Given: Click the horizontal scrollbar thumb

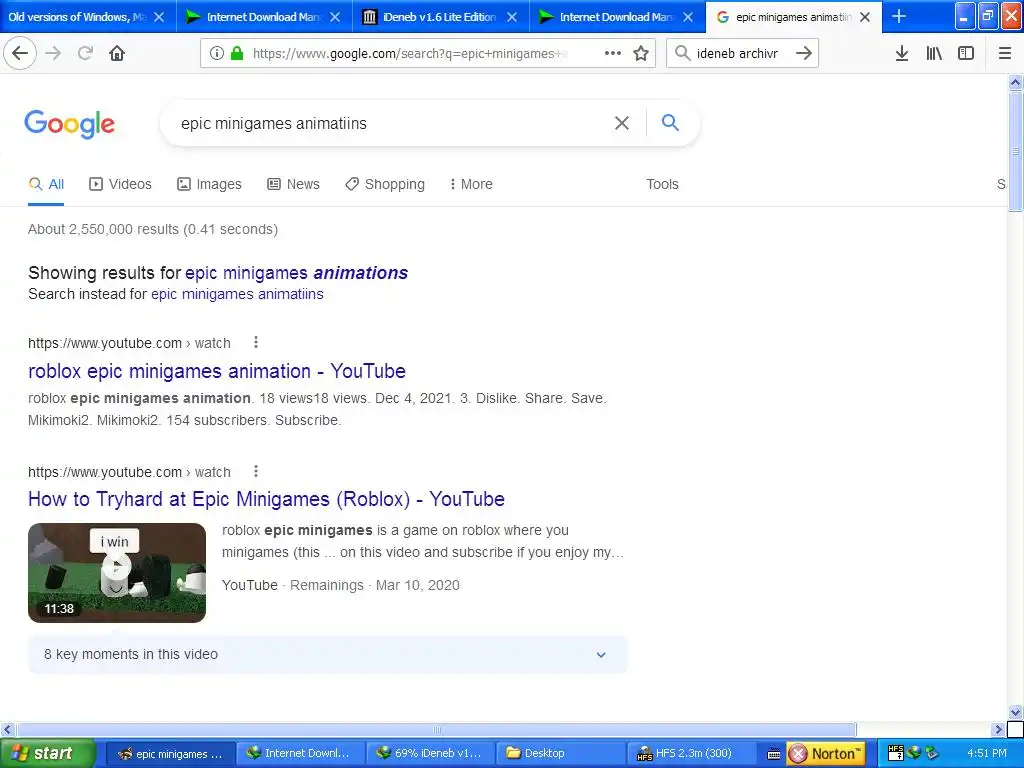Looking at the screenshot, I should pyautogui.click(x=436, y=729).
